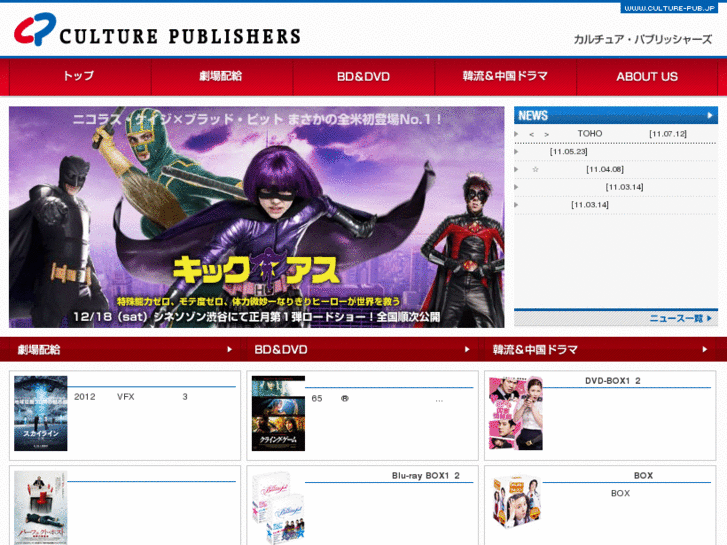Open the Blu-ray BOX1 2 product image

point(278,508)
